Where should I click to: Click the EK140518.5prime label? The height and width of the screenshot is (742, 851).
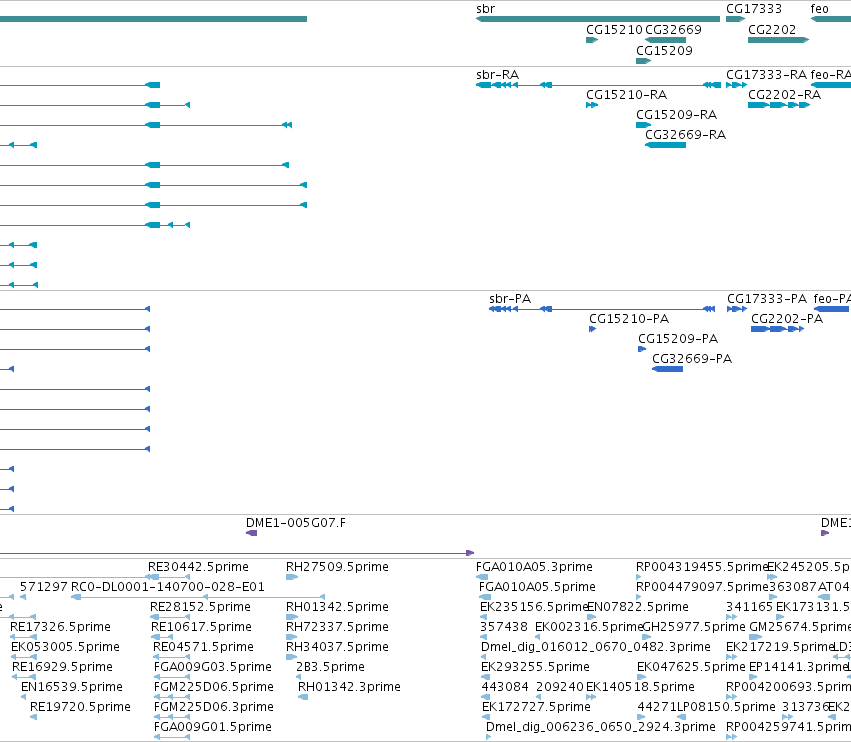640,687
